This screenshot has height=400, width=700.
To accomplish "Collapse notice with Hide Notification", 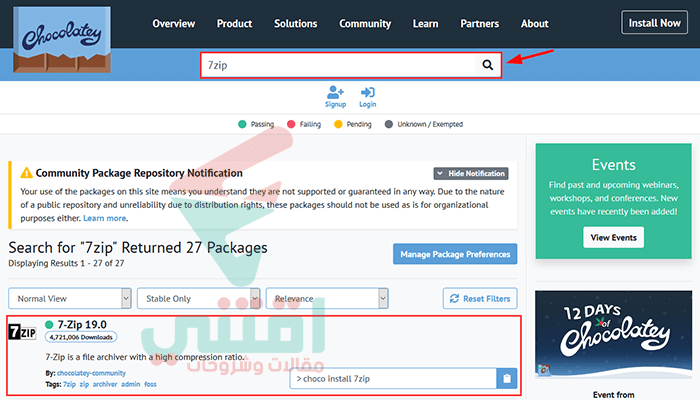I will click(471, 173).
